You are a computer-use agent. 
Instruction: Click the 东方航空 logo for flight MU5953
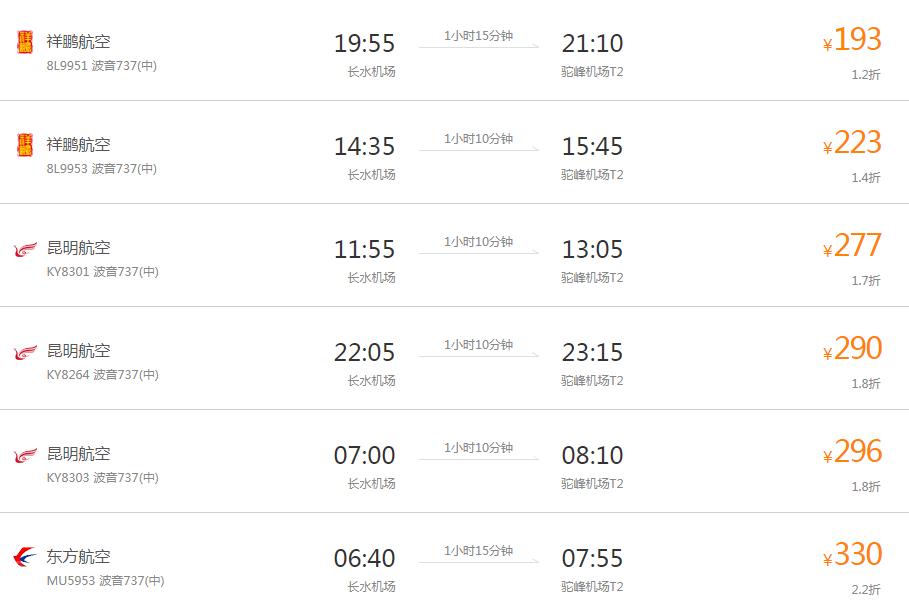pos(25,557)
